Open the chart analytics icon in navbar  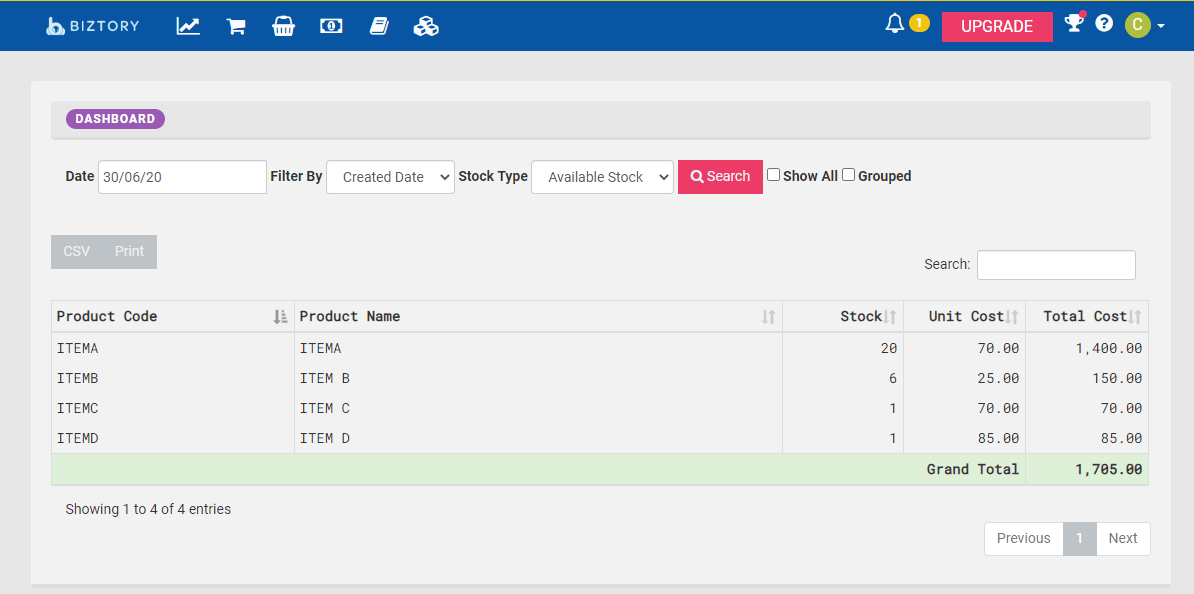(188, 26)
